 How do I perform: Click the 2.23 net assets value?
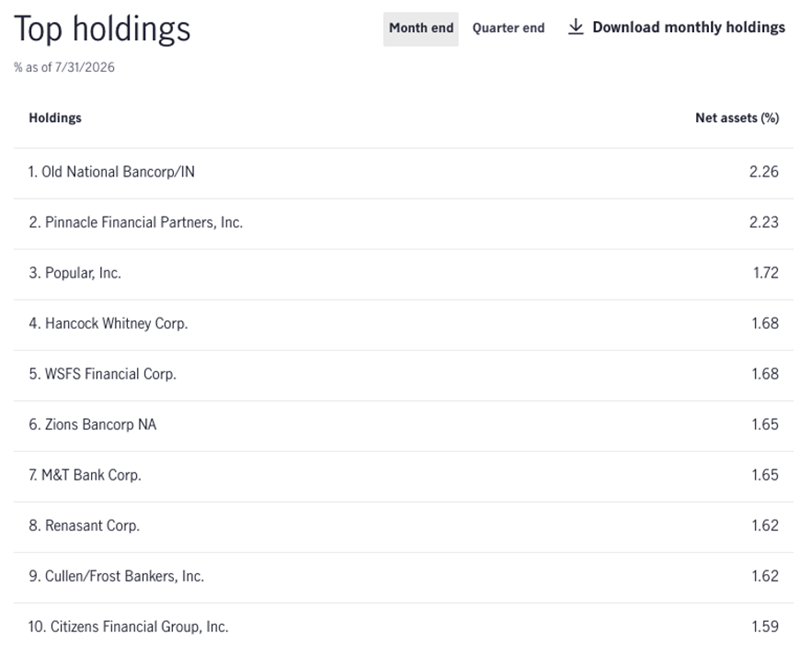click(764, 222)
